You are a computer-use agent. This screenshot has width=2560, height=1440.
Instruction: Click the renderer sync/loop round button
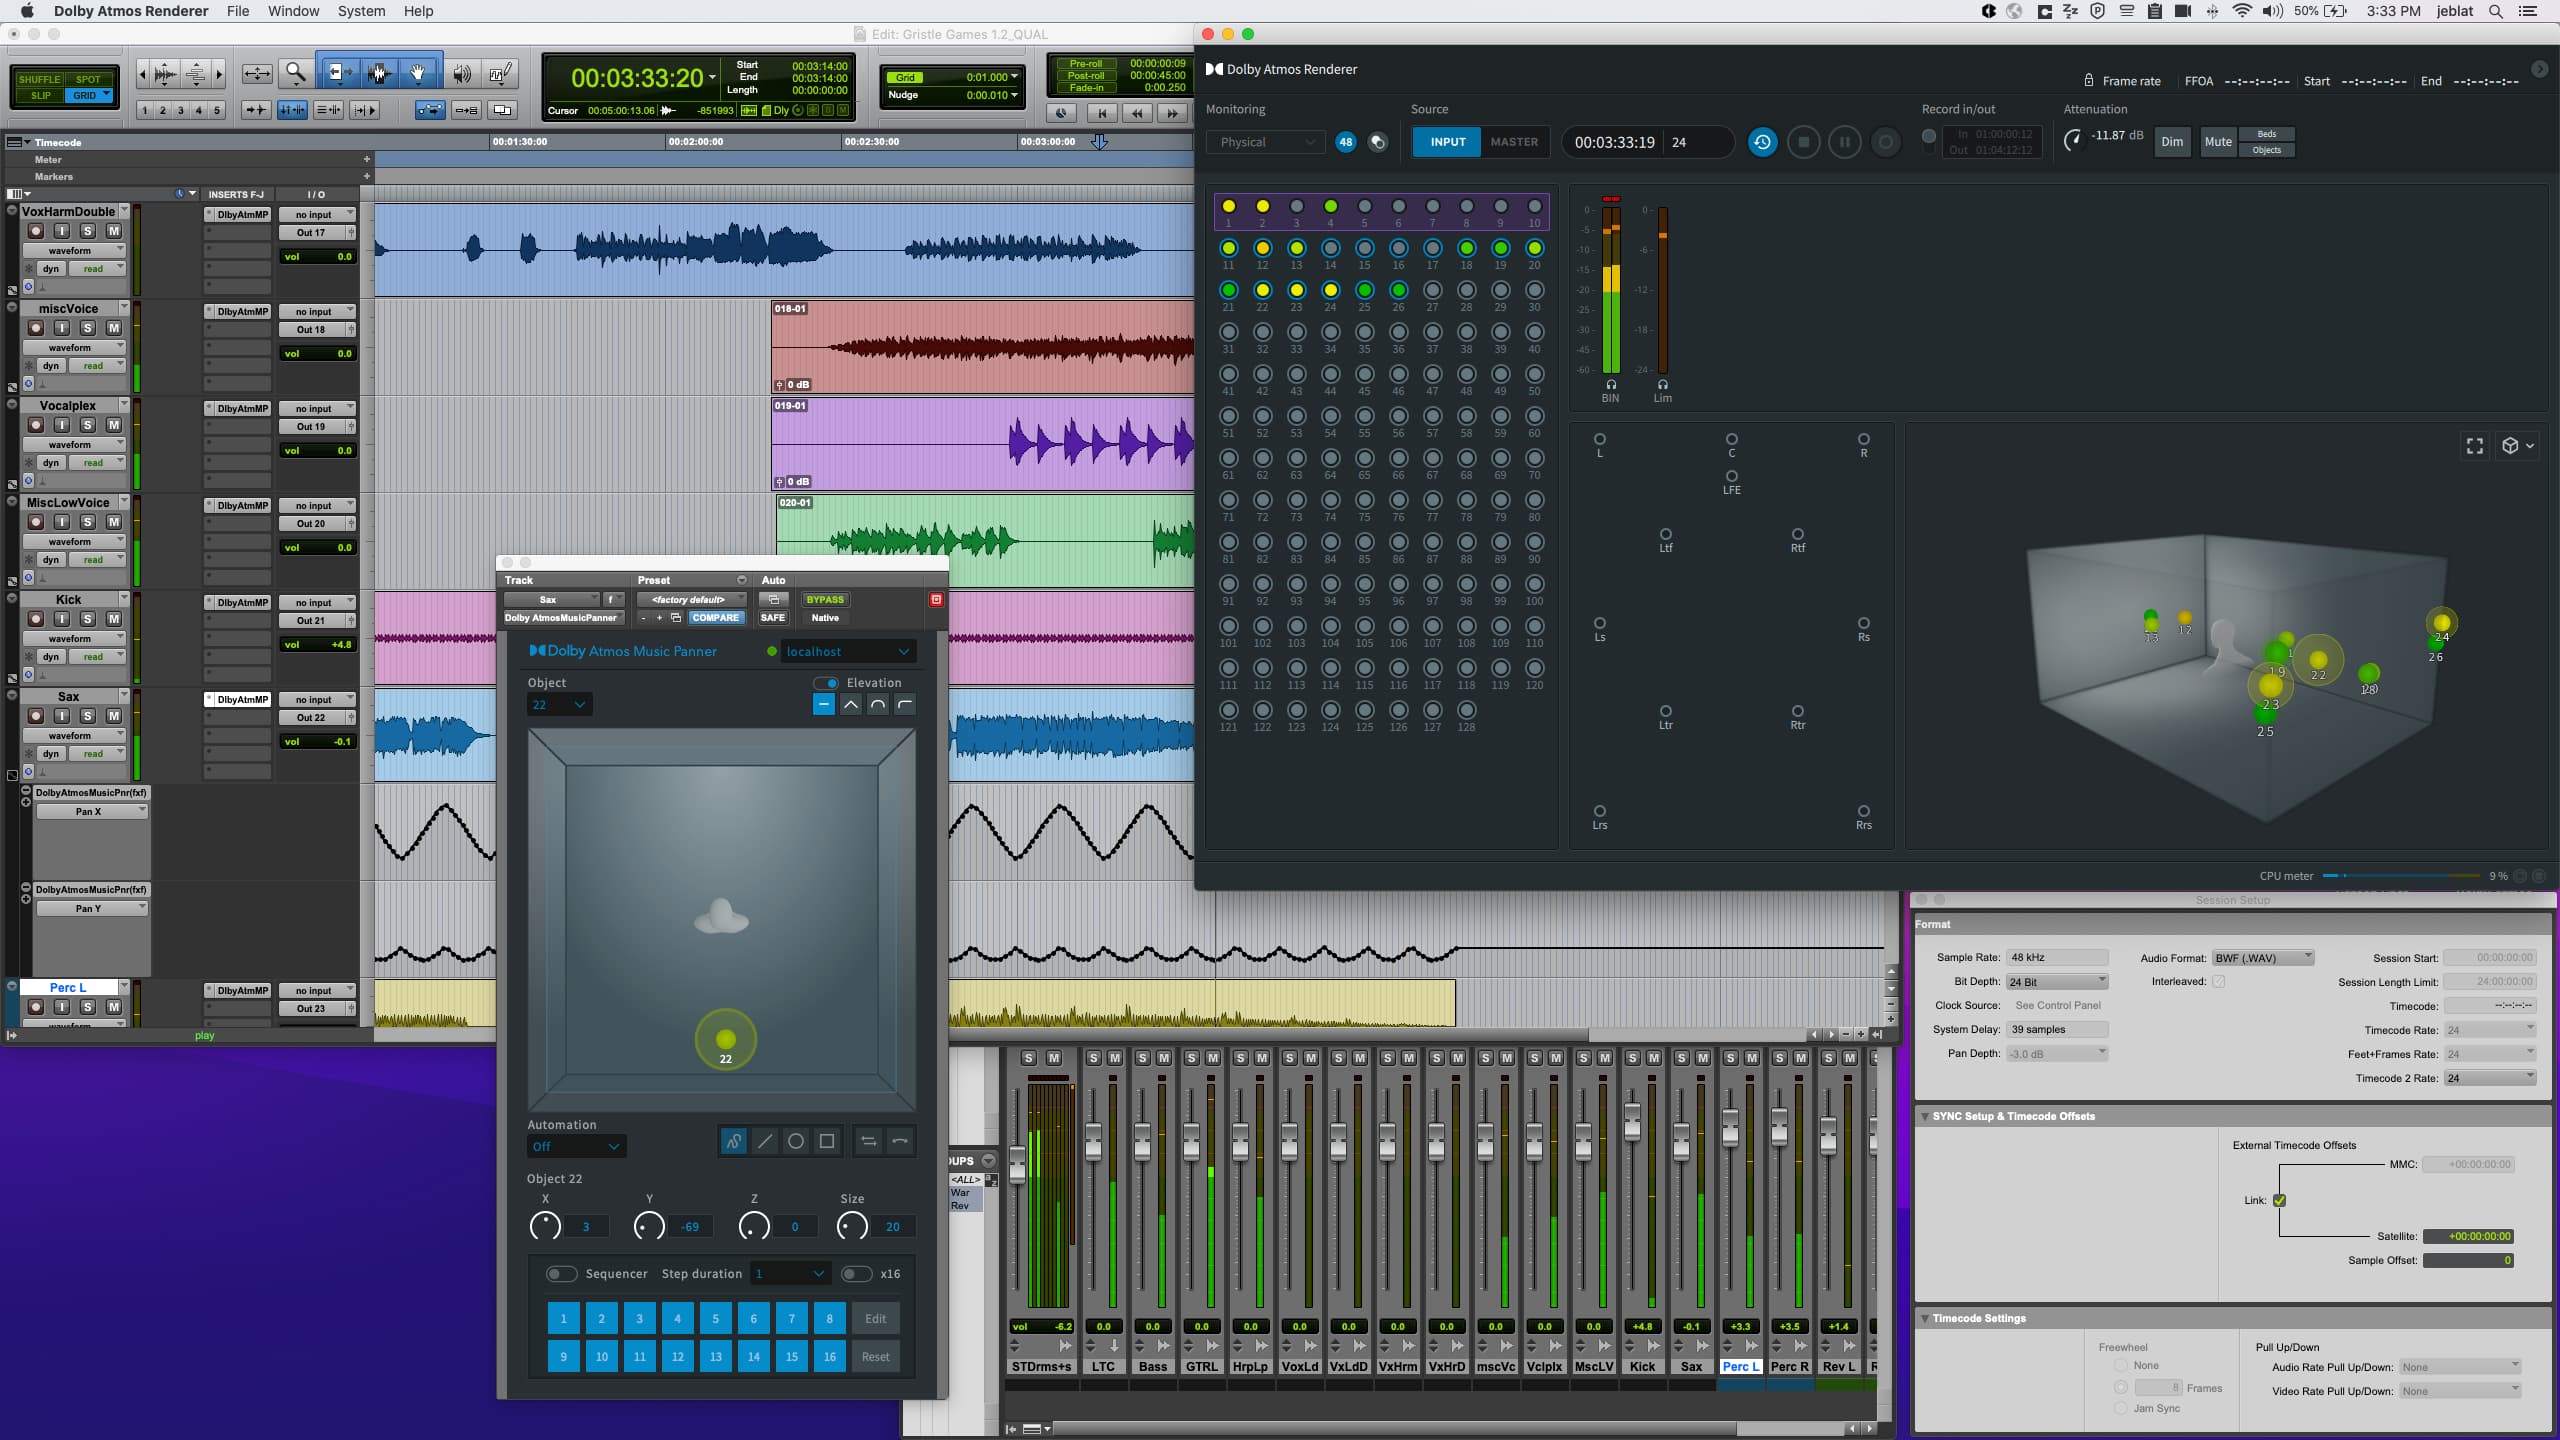click(x=1762, y=142)
